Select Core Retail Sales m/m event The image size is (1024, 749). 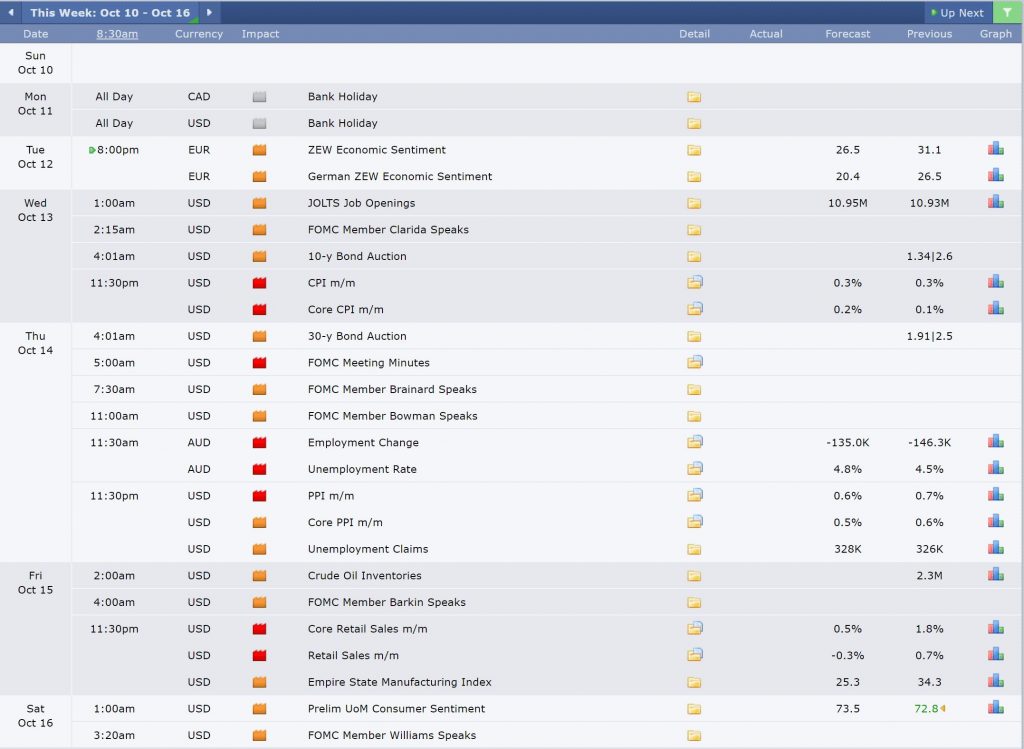coord(368,629)
